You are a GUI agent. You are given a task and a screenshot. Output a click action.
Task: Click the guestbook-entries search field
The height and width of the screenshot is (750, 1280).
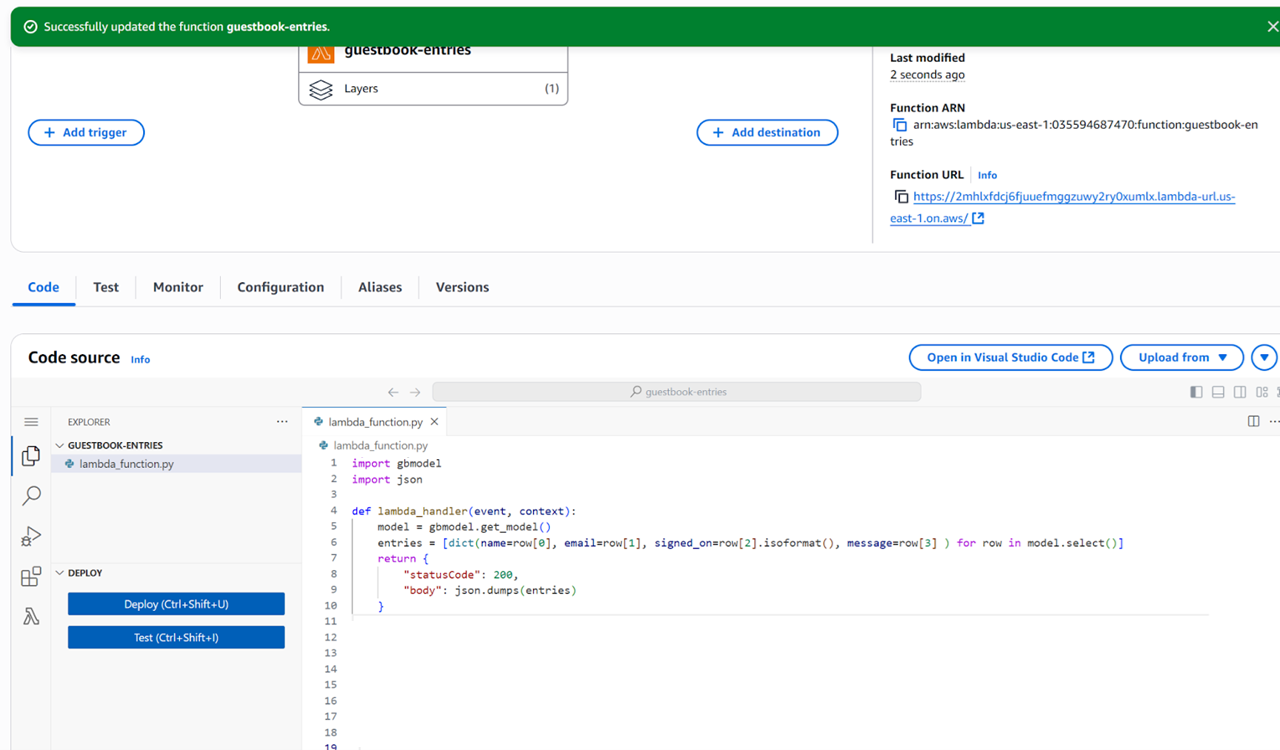pos(677,392)
